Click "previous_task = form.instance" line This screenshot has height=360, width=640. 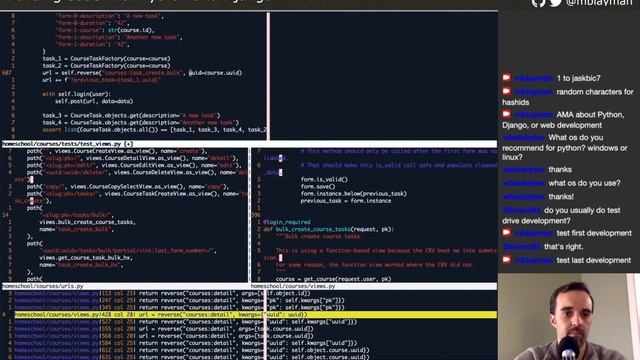coord(346,201)
